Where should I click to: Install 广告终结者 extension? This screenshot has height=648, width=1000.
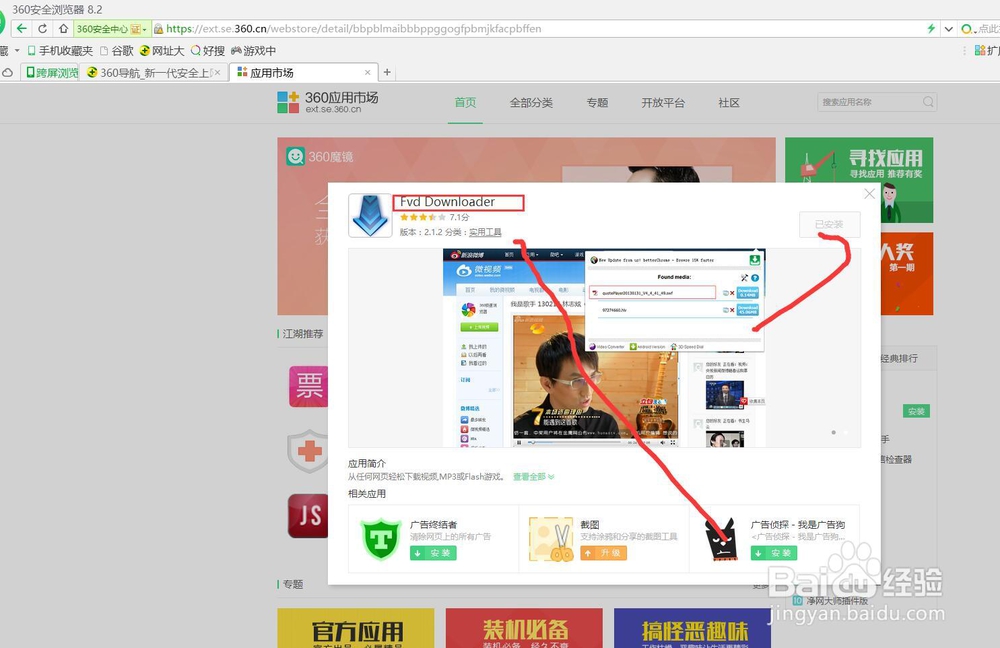point(433,553)
